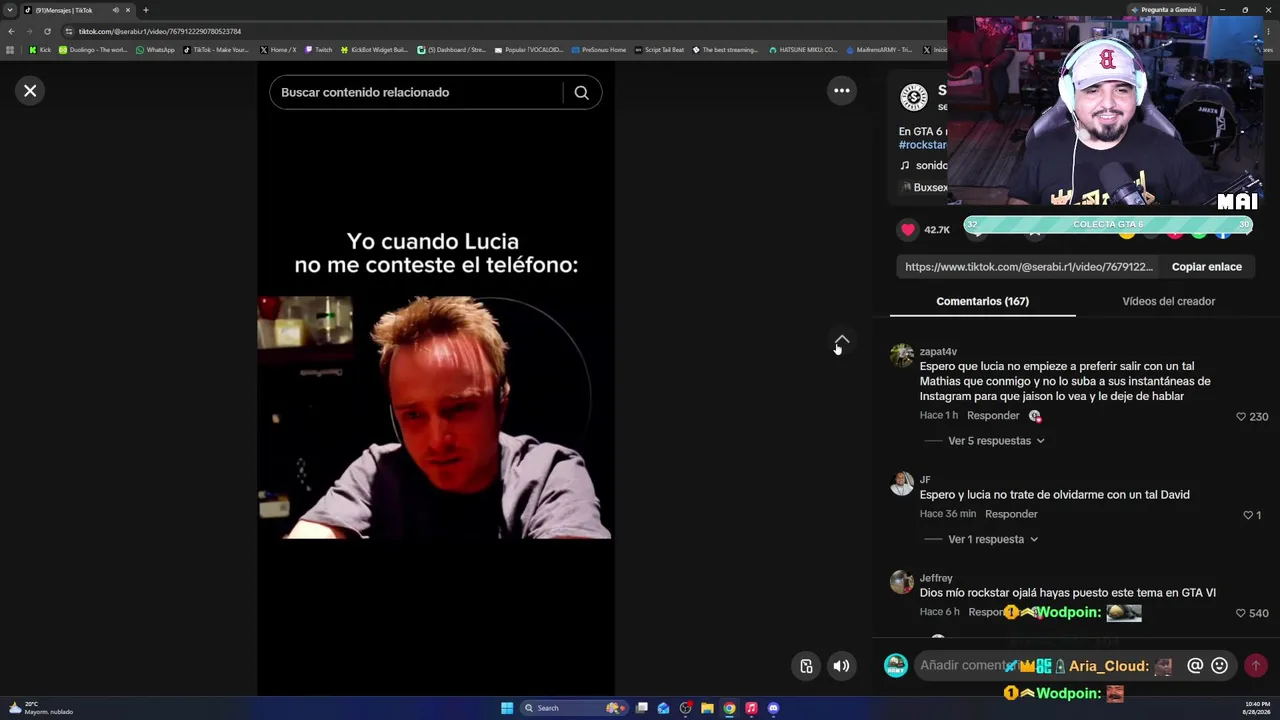Like the video with the heart icon

click(x=908, y=230)
